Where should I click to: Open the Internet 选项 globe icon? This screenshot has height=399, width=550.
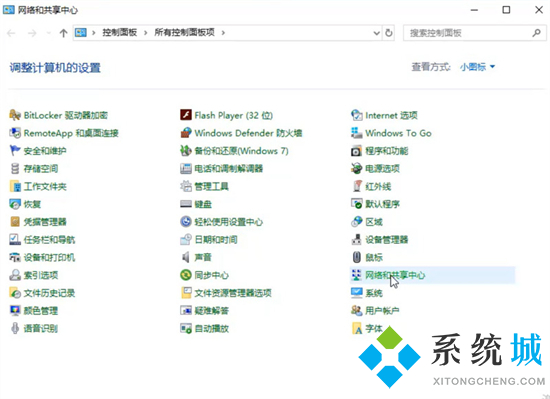(x=356, y=115)
